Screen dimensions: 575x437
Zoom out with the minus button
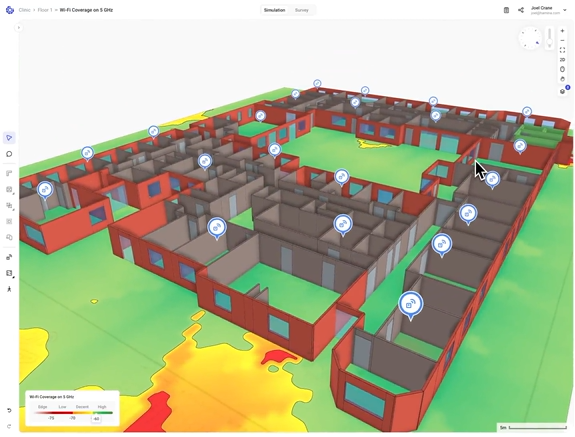563,41
